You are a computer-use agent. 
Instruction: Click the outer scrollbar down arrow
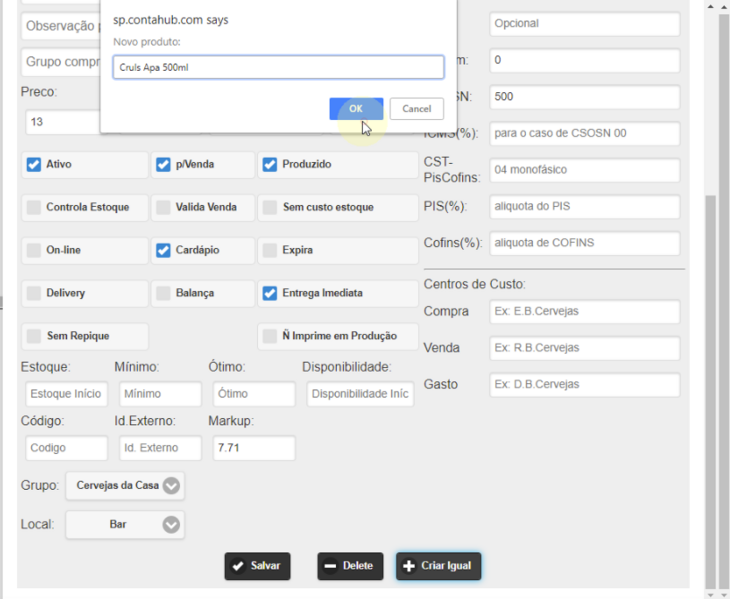click(x=724, y=595)
